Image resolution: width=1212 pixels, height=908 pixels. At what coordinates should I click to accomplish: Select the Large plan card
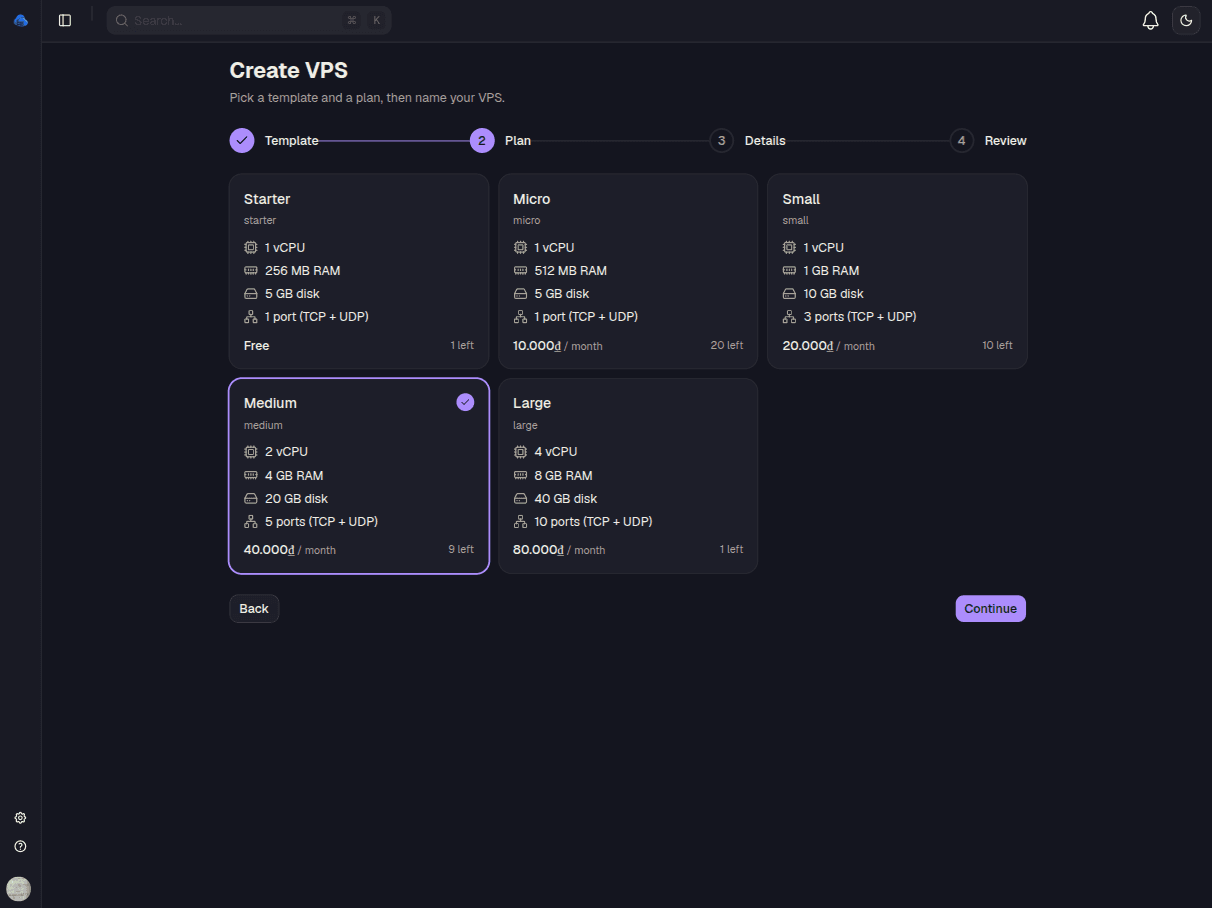click(x=628, y=476)
